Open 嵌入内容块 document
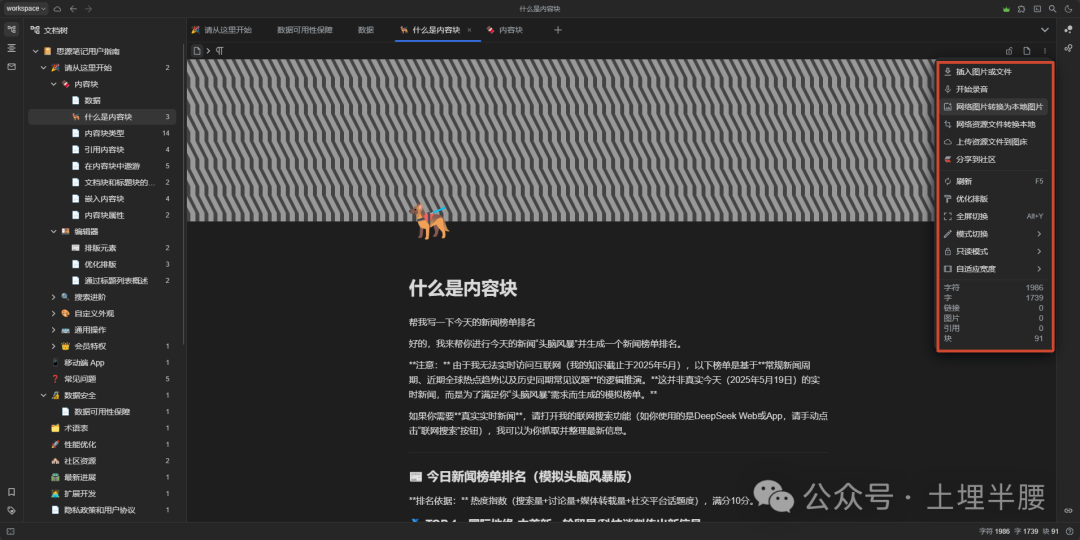 pos(102,198)
